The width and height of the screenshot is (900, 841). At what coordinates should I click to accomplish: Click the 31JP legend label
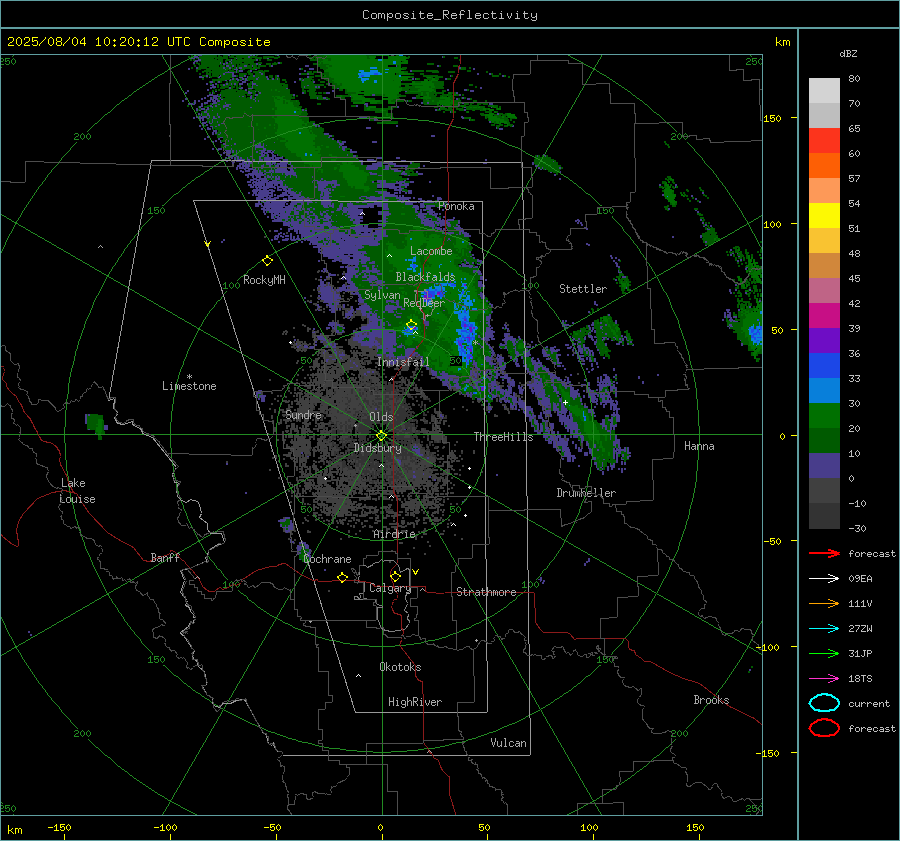[x=860, y=653]
